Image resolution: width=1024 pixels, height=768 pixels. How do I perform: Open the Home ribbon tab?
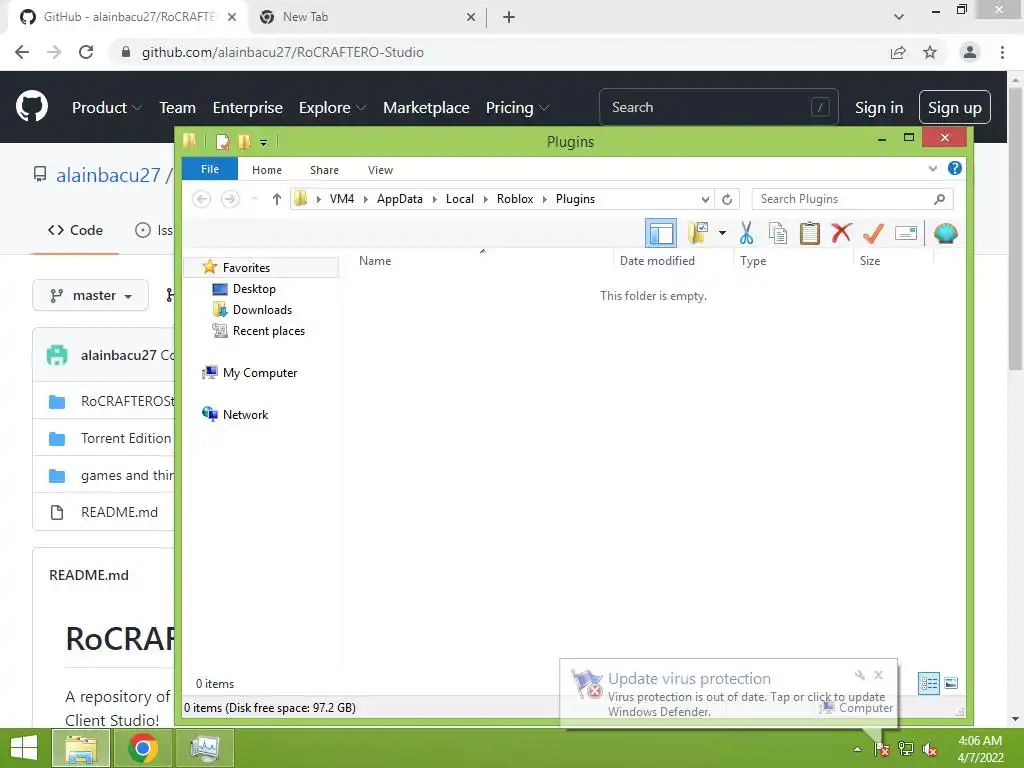click(266, 170)
